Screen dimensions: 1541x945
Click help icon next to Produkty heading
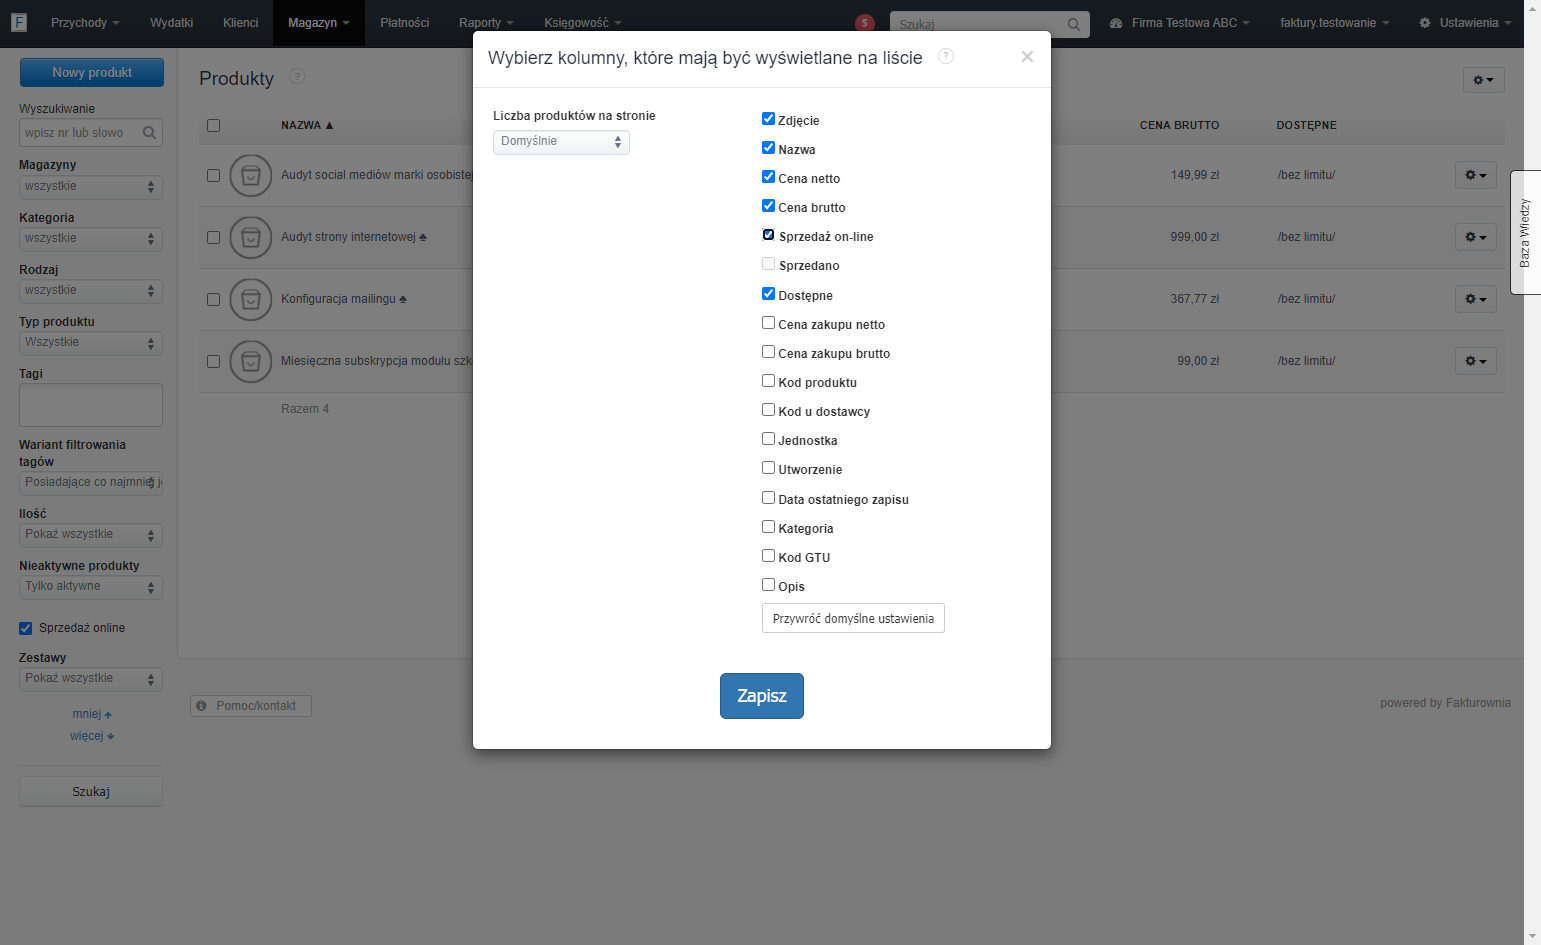[297, 76]
